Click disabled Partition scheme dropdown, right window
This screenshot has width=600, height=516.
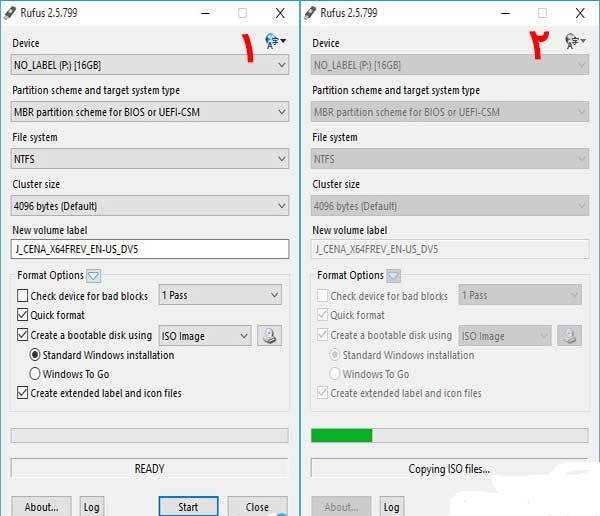(x=450, y=112)
